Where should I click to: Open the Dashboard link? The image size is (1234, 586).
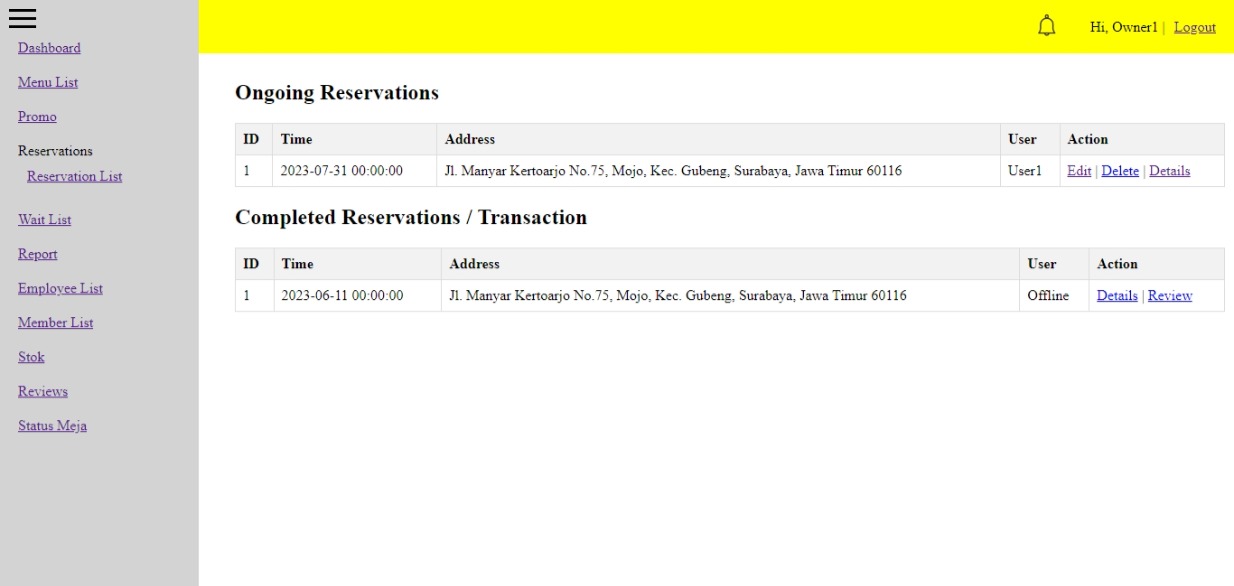coord(49,48)
